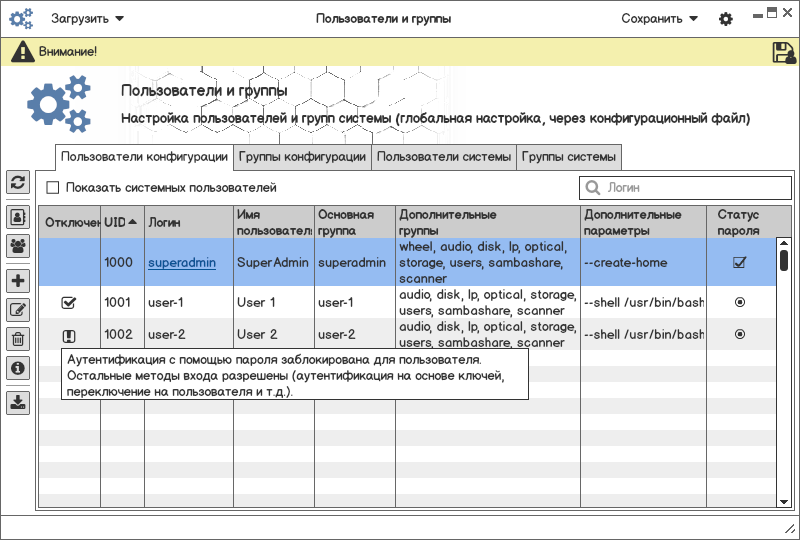Click the download/import icon in the sidebar

[x=18, y=403]
